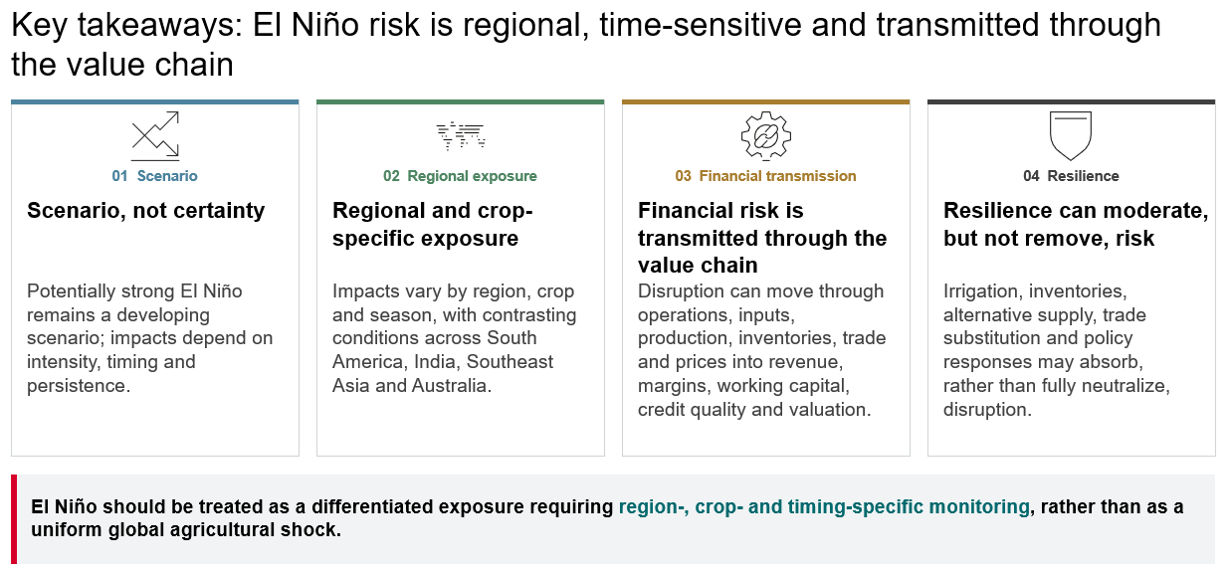Image resolution: width=1228 pixels, height=573 pixels.
Task: Click 'Resilience can moderate' heading
Action: pyautogui.click(x=1076, y=224)
